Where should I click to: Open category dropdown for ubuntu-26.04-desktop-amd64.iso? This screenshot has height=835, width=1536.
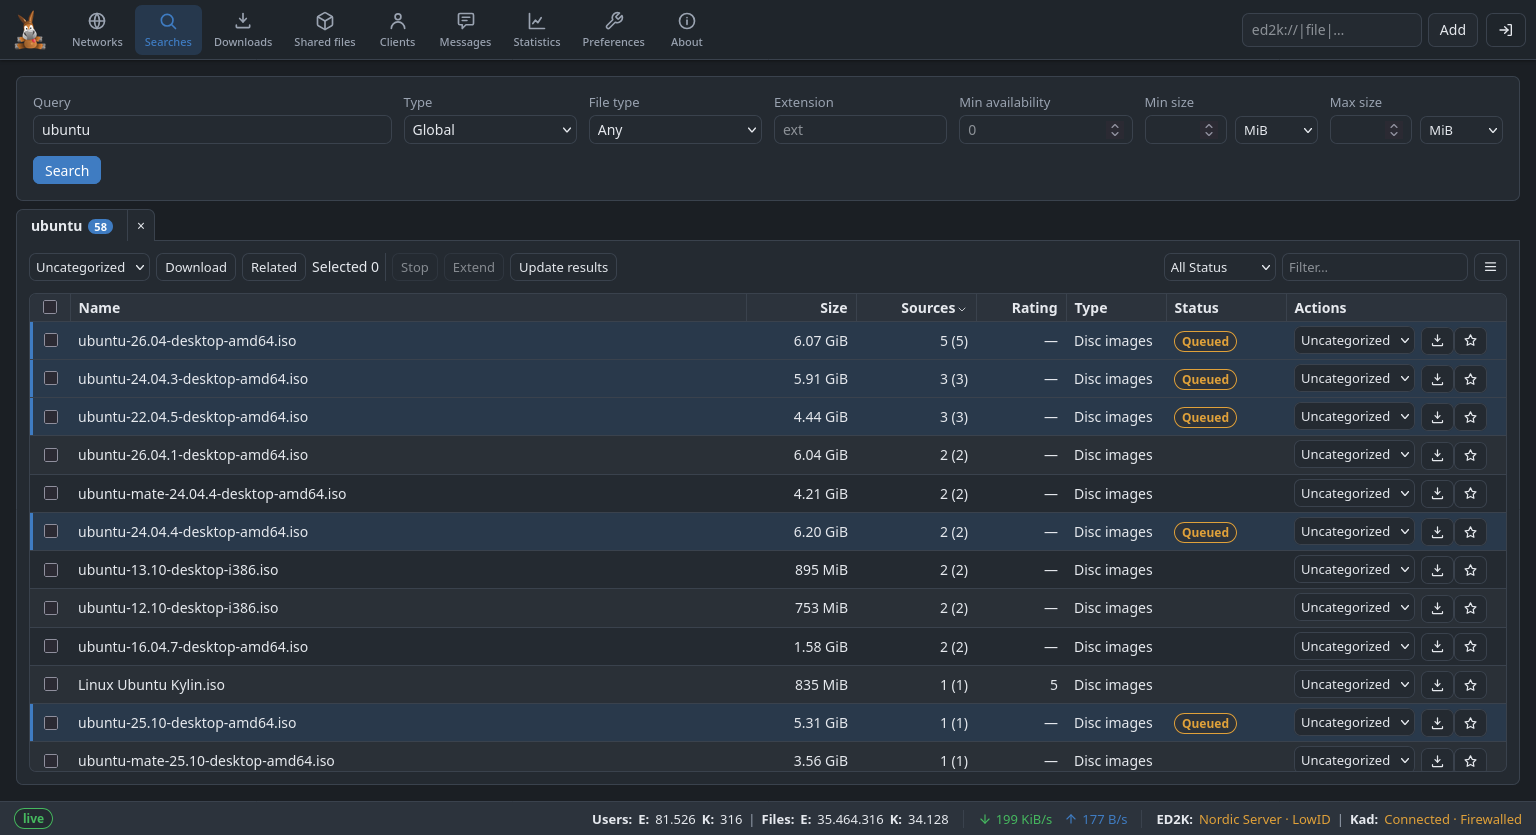1354,341
